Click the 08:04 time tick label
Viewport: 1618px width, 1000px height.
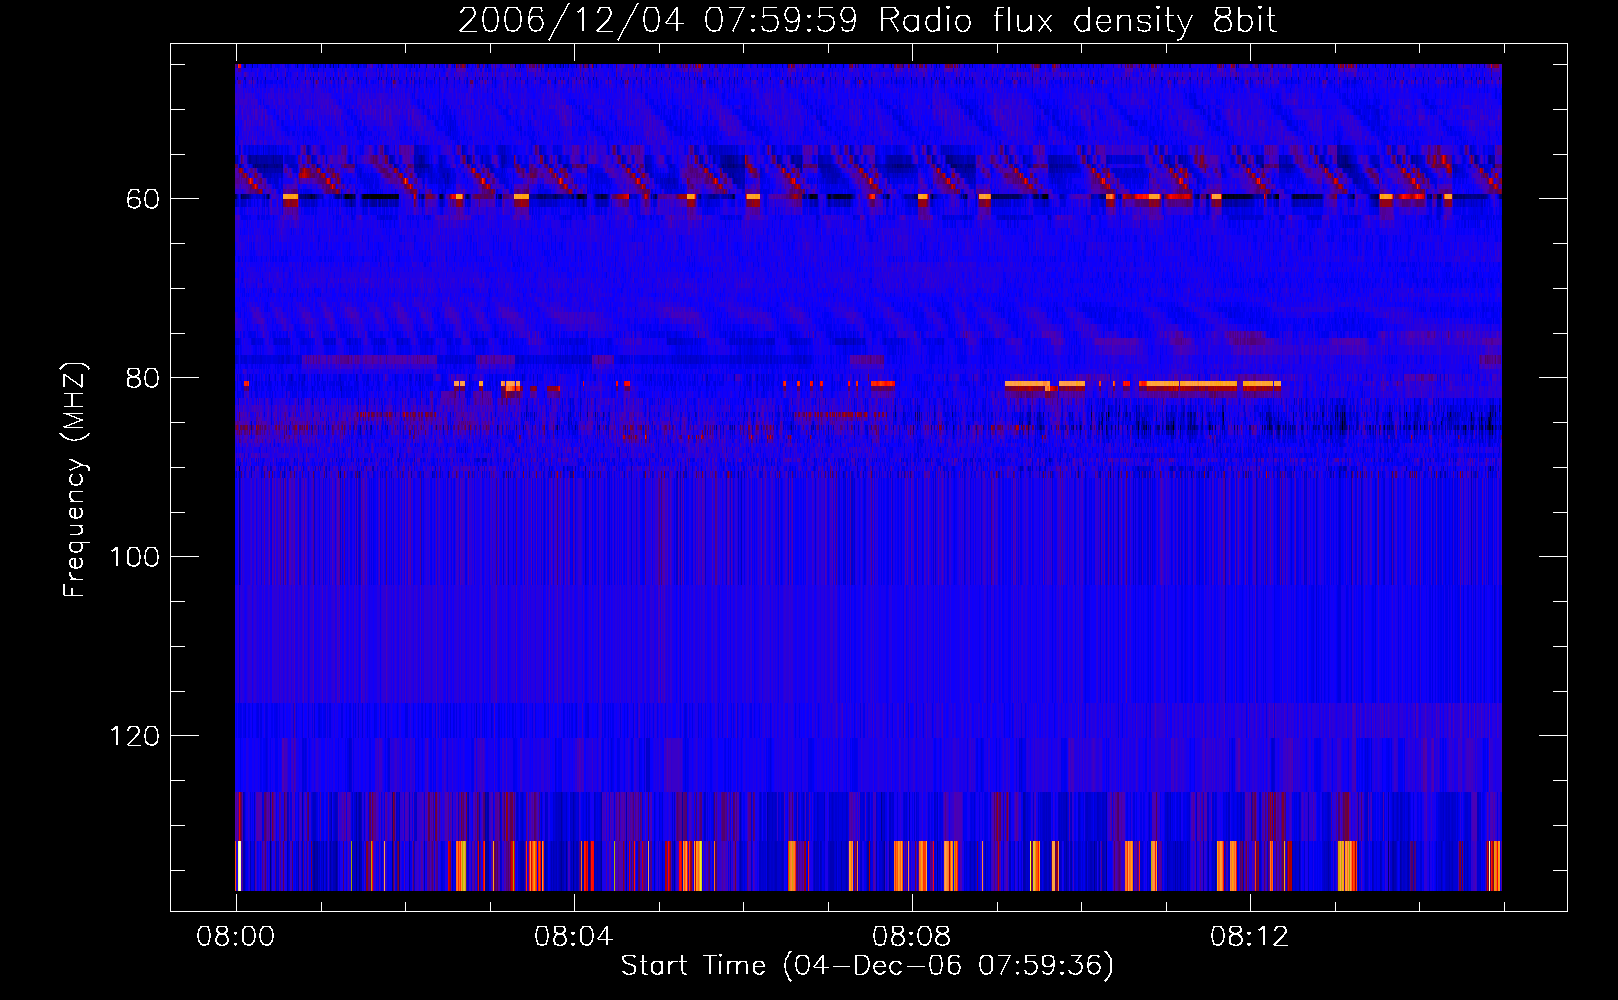click(x=573, y=937)
